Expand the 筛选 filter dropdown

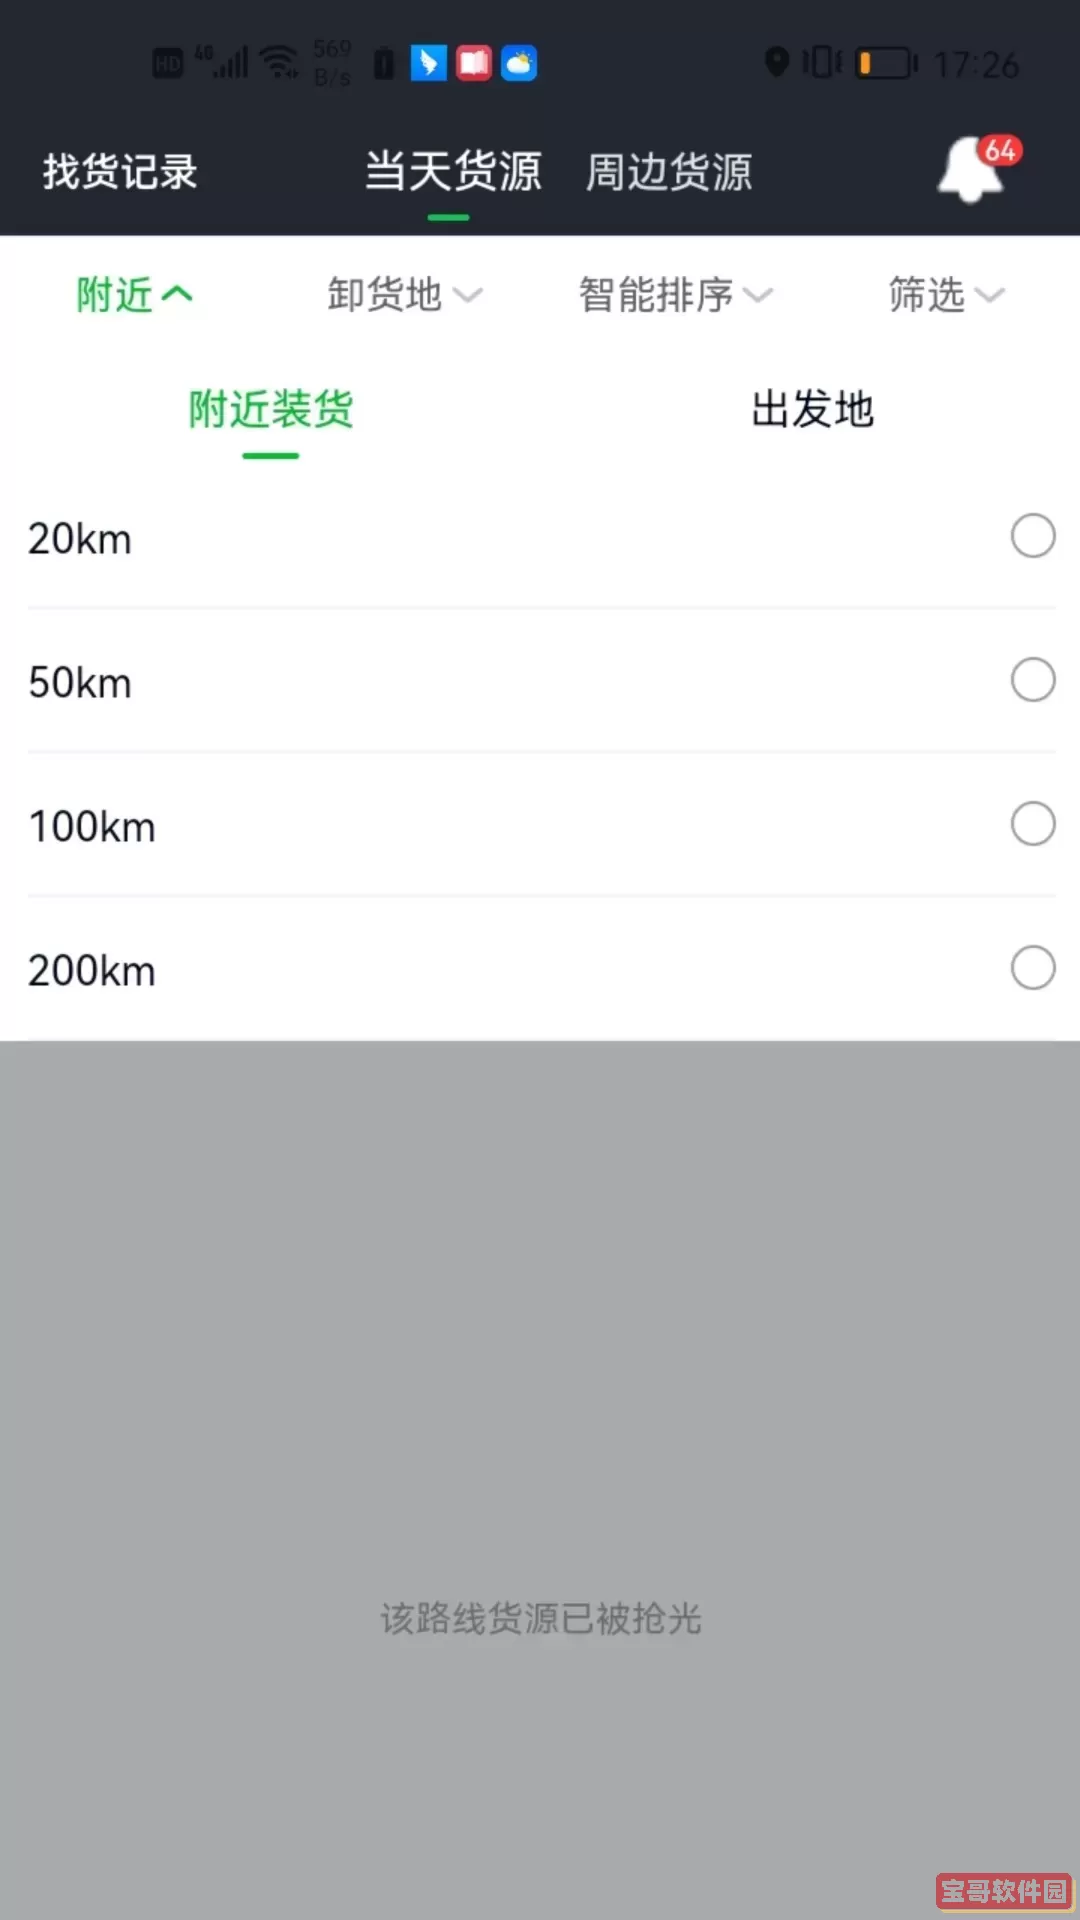tap(945, 295)
